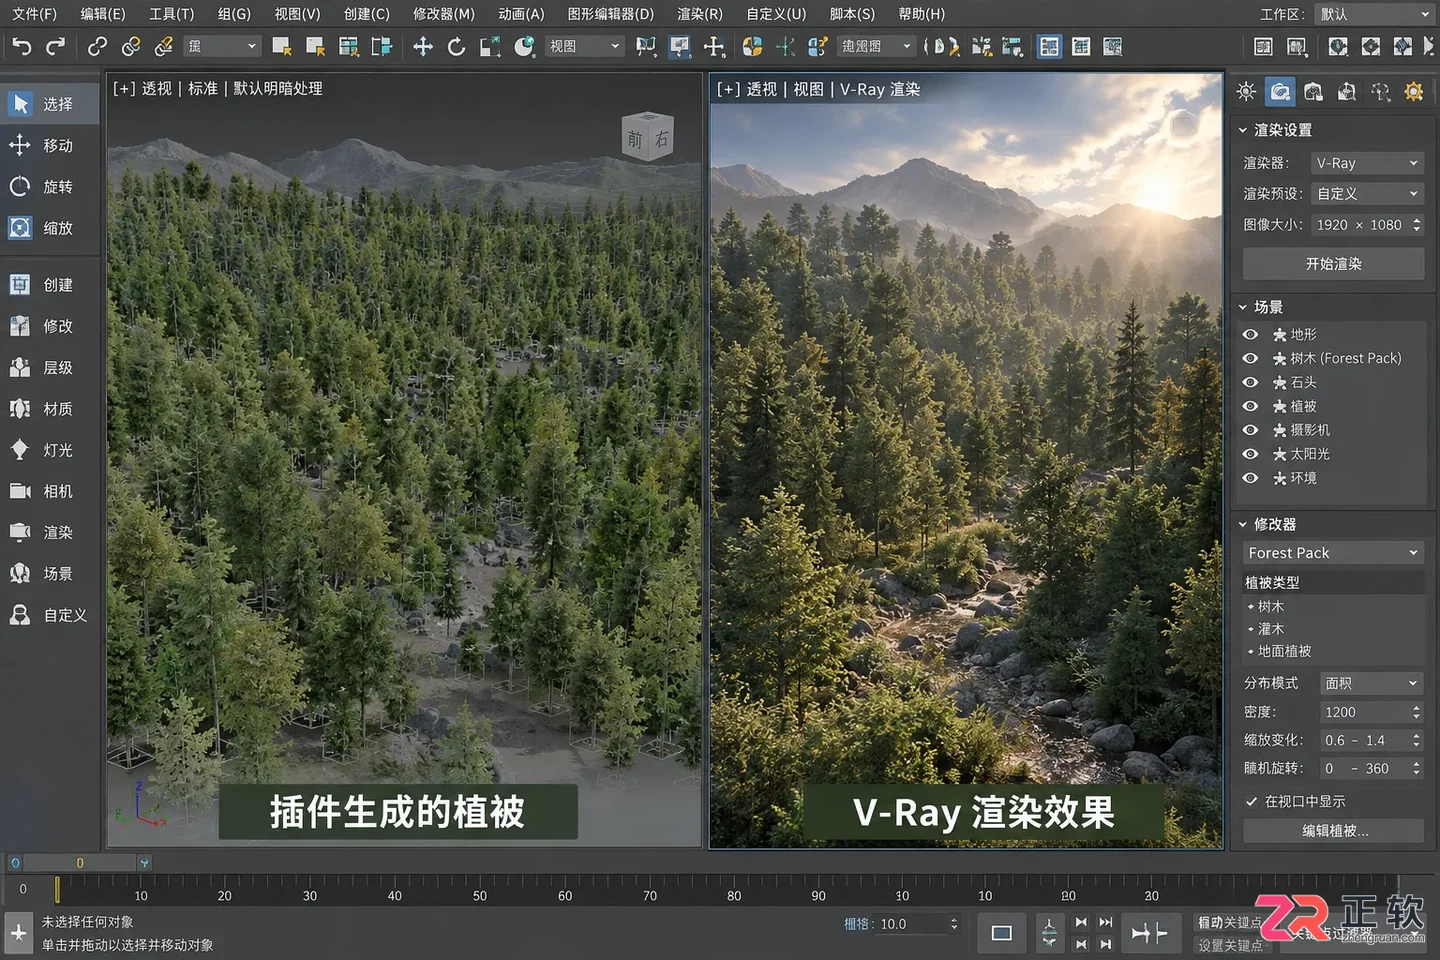Open the 修改器(M) menu
1440x960 pixels.
pyautogui.click(x=444, y=14)
